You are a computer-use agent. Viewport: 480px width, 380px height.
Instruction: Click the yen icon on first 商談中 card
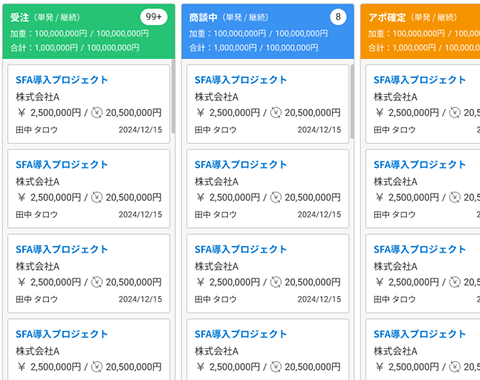click(201, 113)
